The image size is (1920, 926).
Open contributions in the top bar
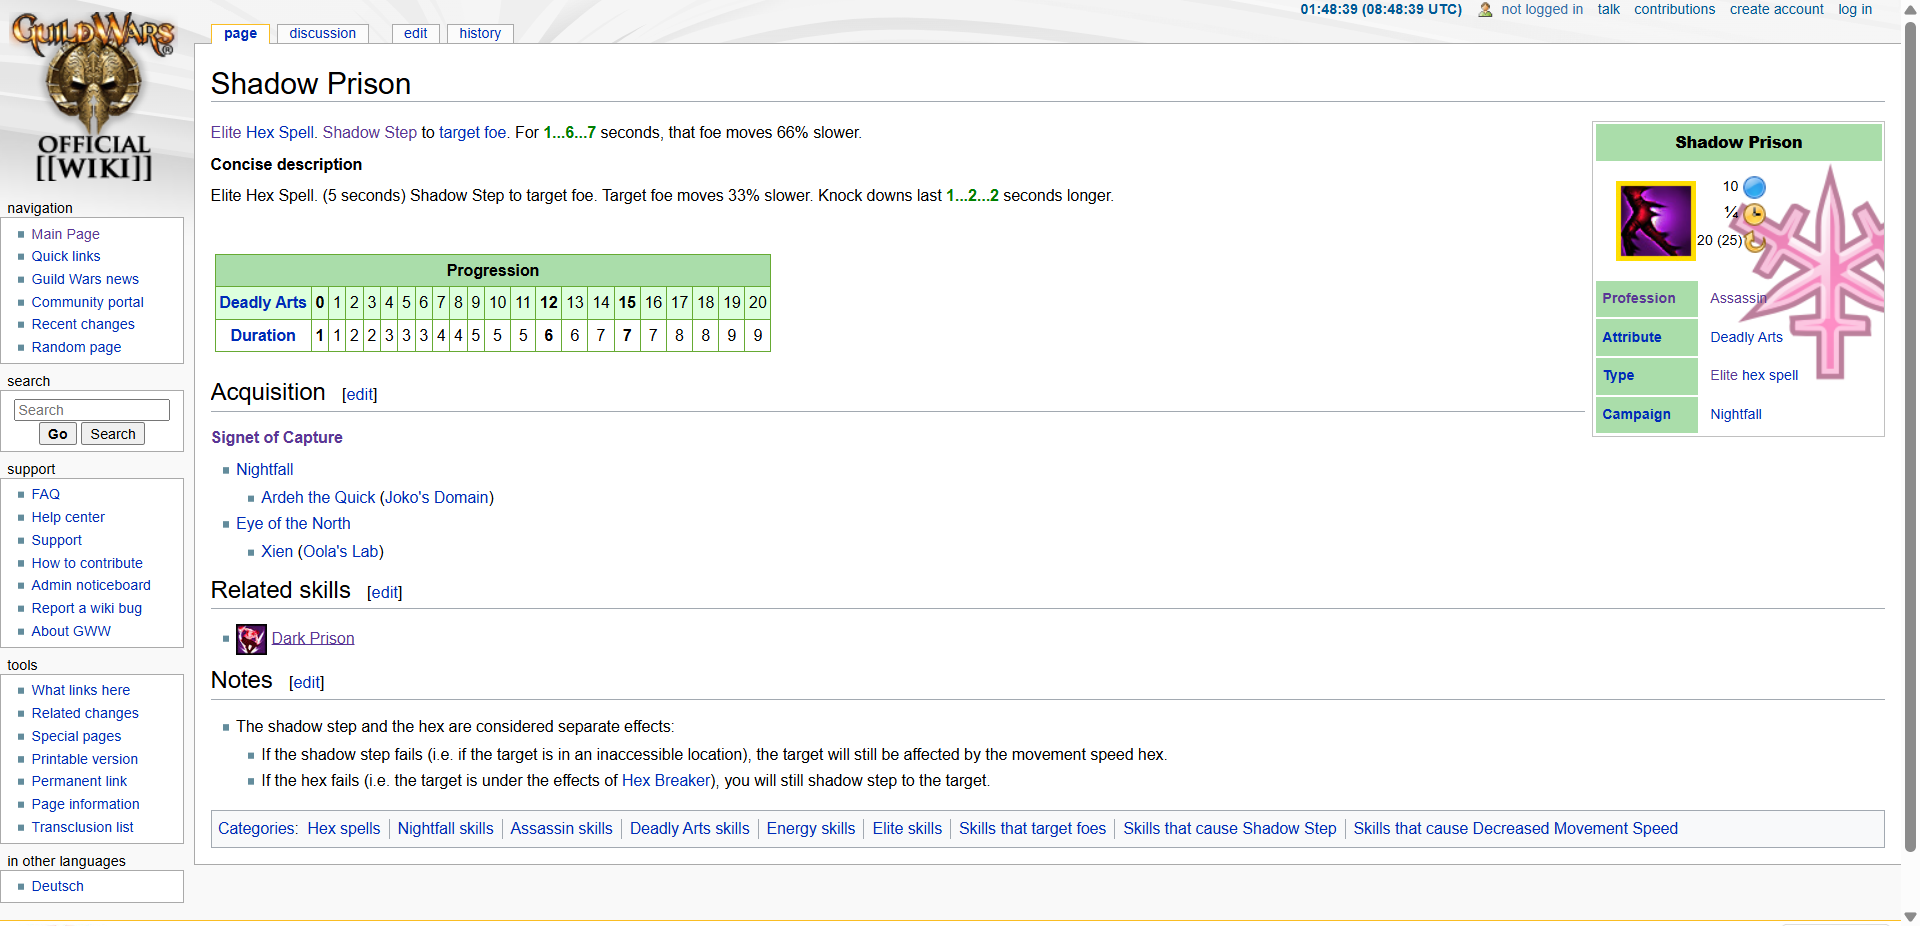pyautogui.click(x=1674, y=9)
